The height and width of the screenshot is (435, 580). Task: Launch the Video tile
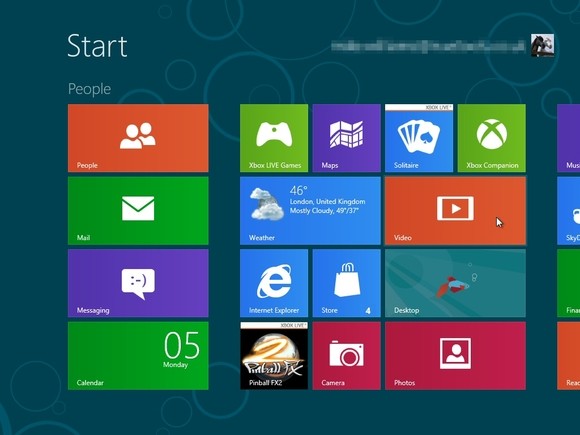(455, 210)
